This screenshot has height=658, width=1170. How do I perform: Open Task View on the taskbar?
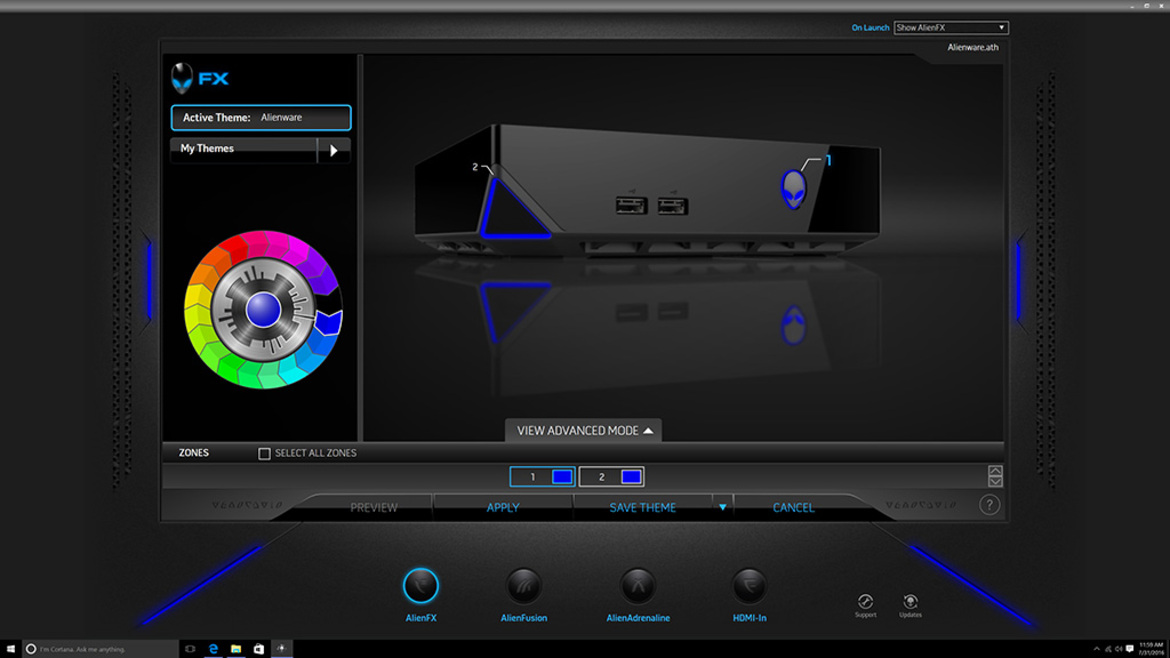click(x=190, y=649)
